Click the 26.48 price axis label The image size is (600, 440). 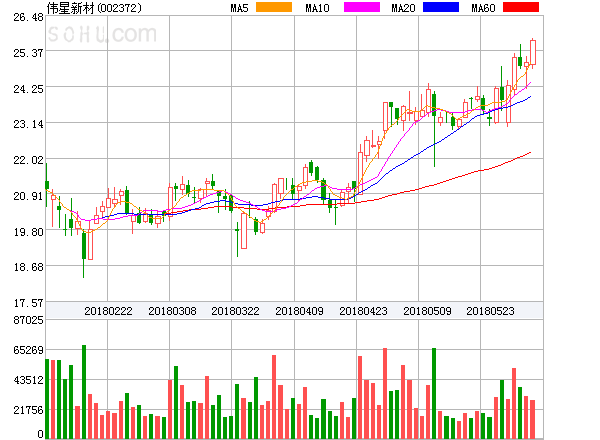tap(29, 18)
